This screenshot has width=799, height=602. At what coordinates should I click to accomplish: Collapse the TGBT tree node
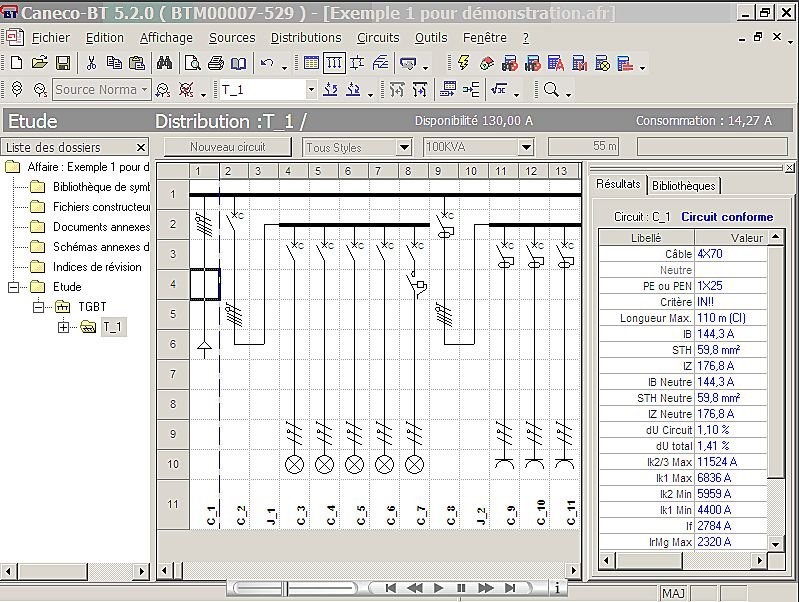tap(39, 307)
